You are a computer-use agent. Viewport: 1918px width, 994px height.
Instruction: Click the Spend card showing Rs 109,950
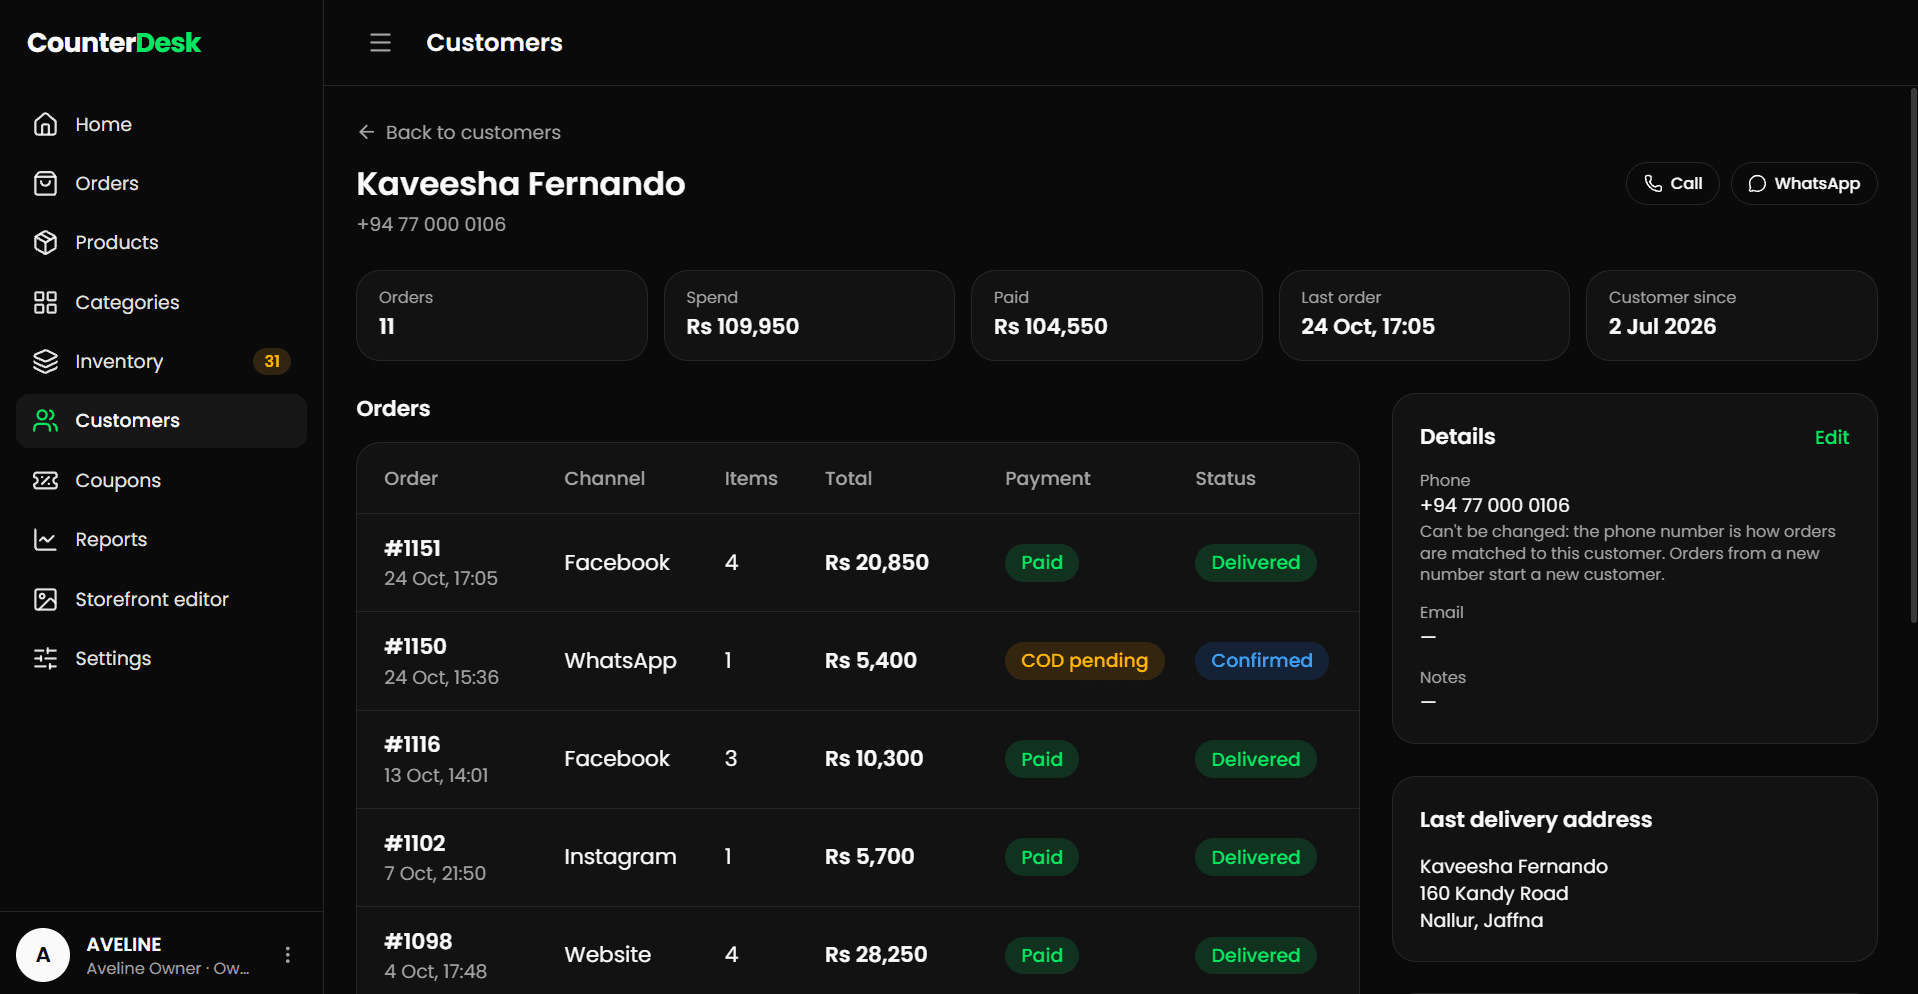tap(809, 315)
